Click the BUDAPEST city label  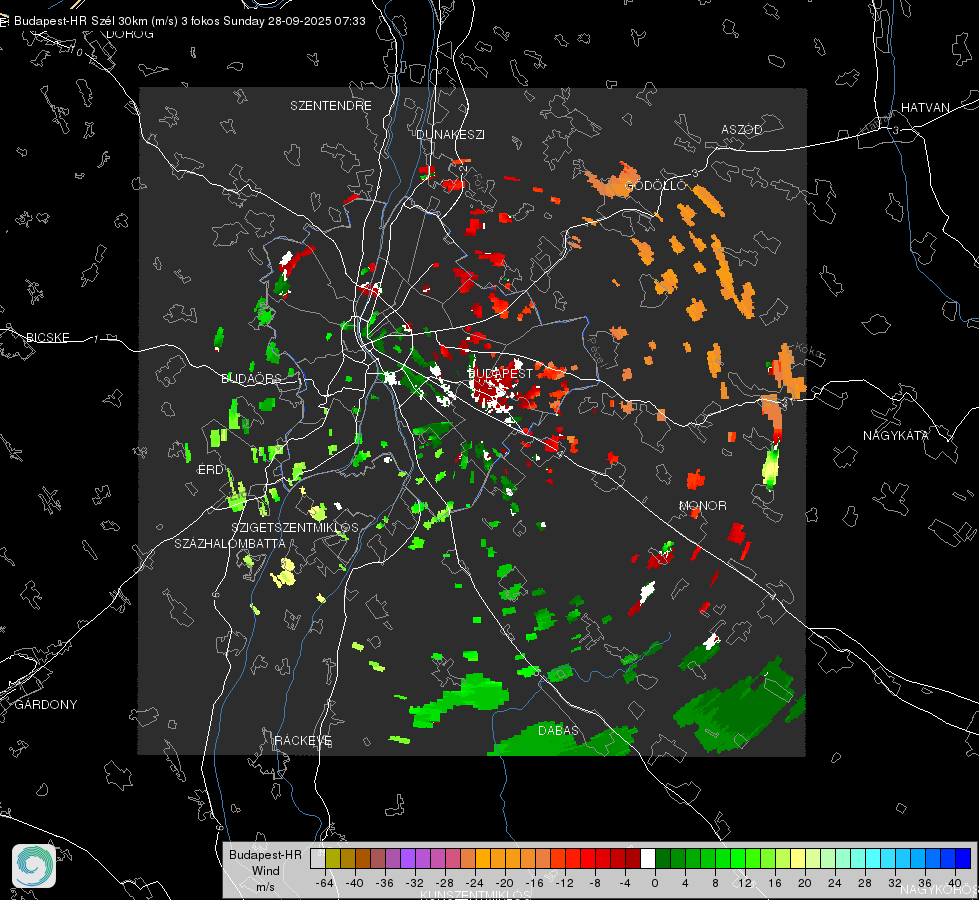click(x=500, y=373)
